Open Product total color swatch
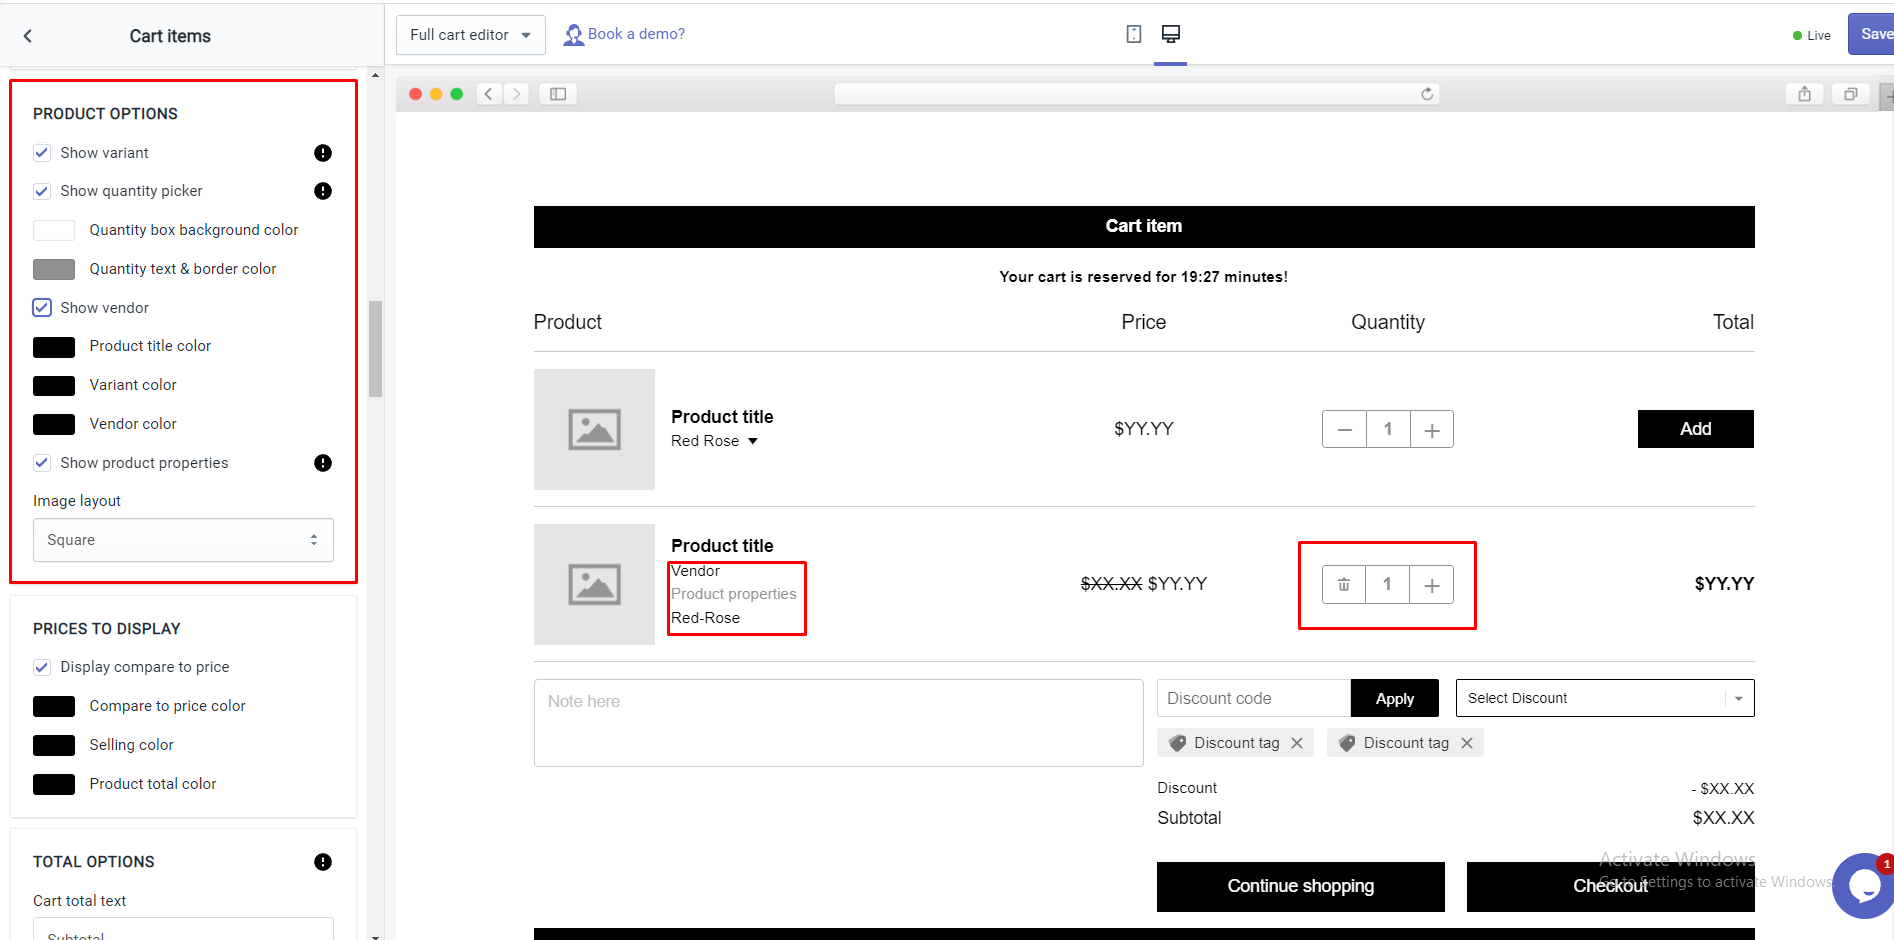1894x940 pixels. (54, 784)
